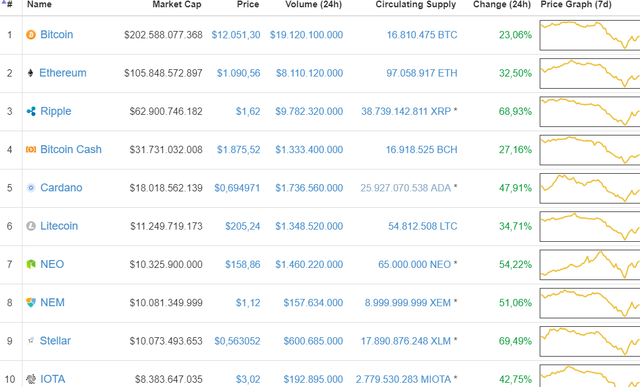Open Ethereum price $1.090,56 link
This screenshot has height=387, width=640.
pos(238,73)
